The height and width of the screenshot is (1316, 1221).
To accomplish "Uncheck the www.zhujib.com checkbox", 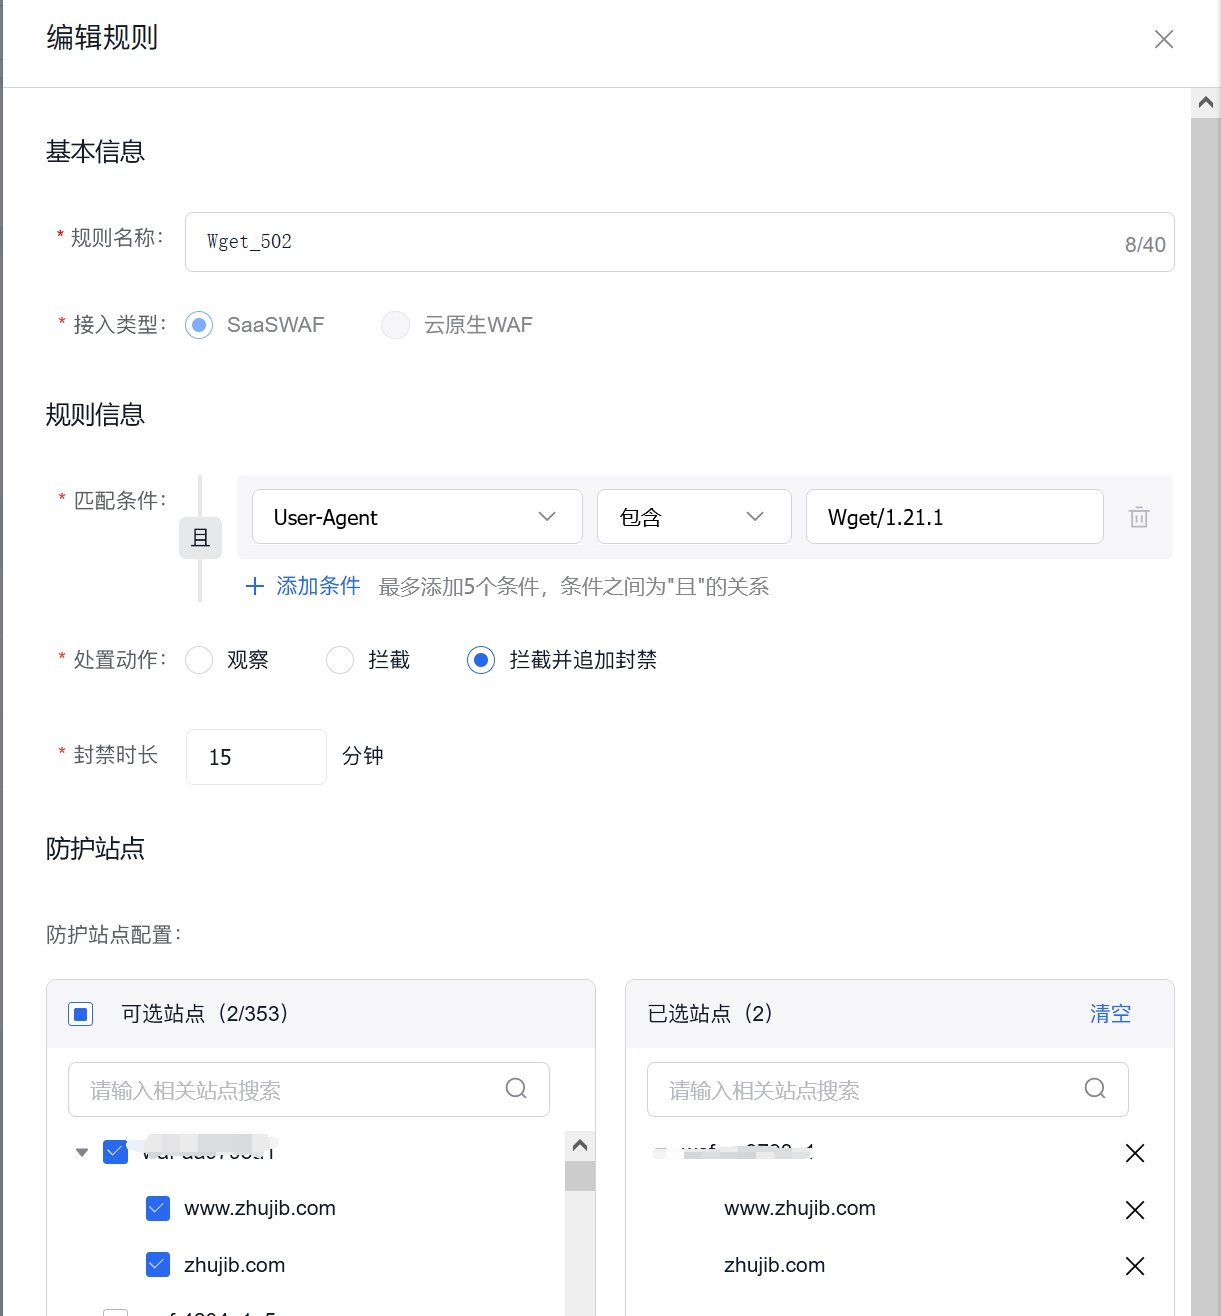I will coord(157,1208).
